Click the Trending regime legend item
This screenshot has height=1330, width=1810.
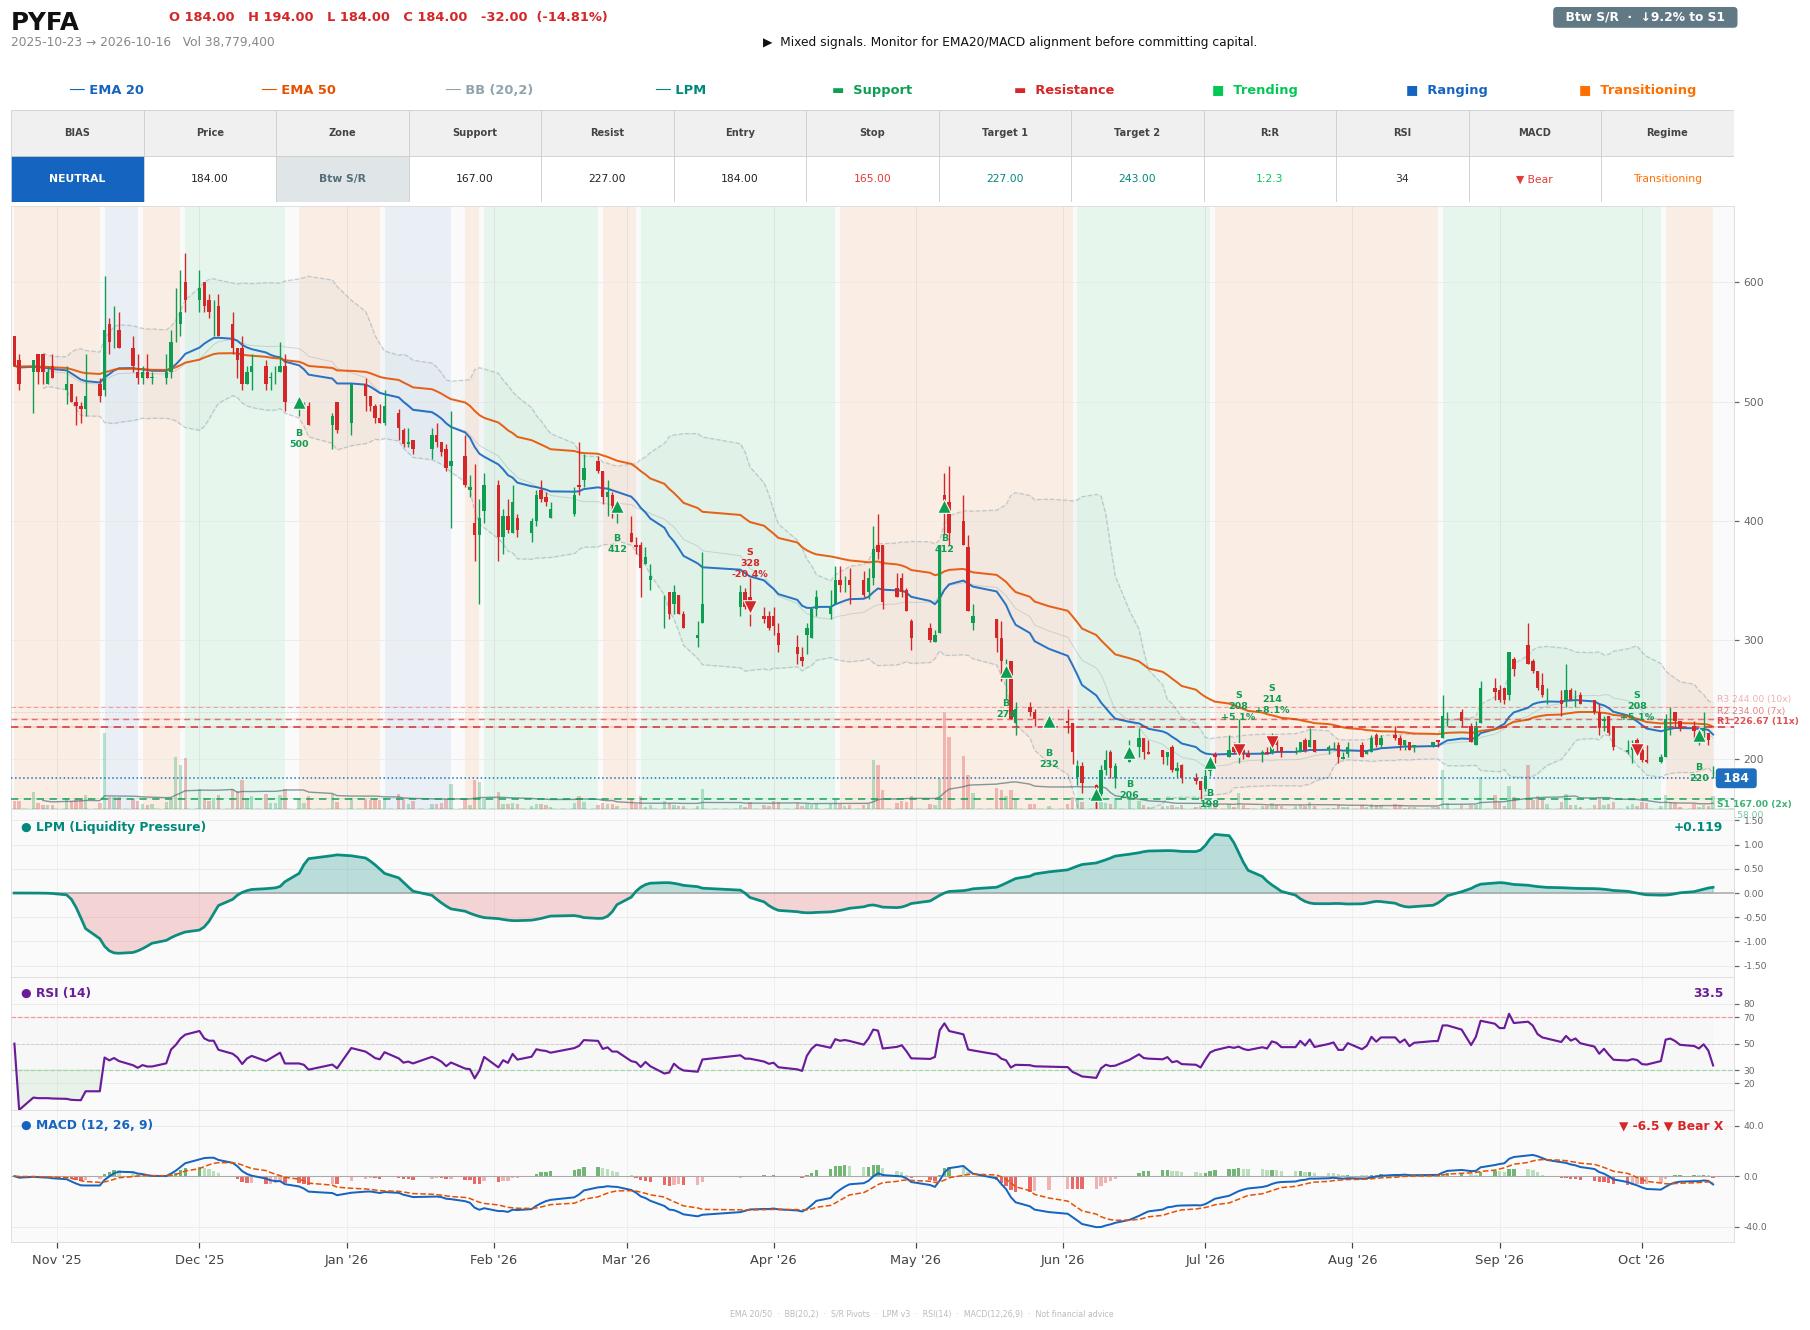coord(1254,90)
